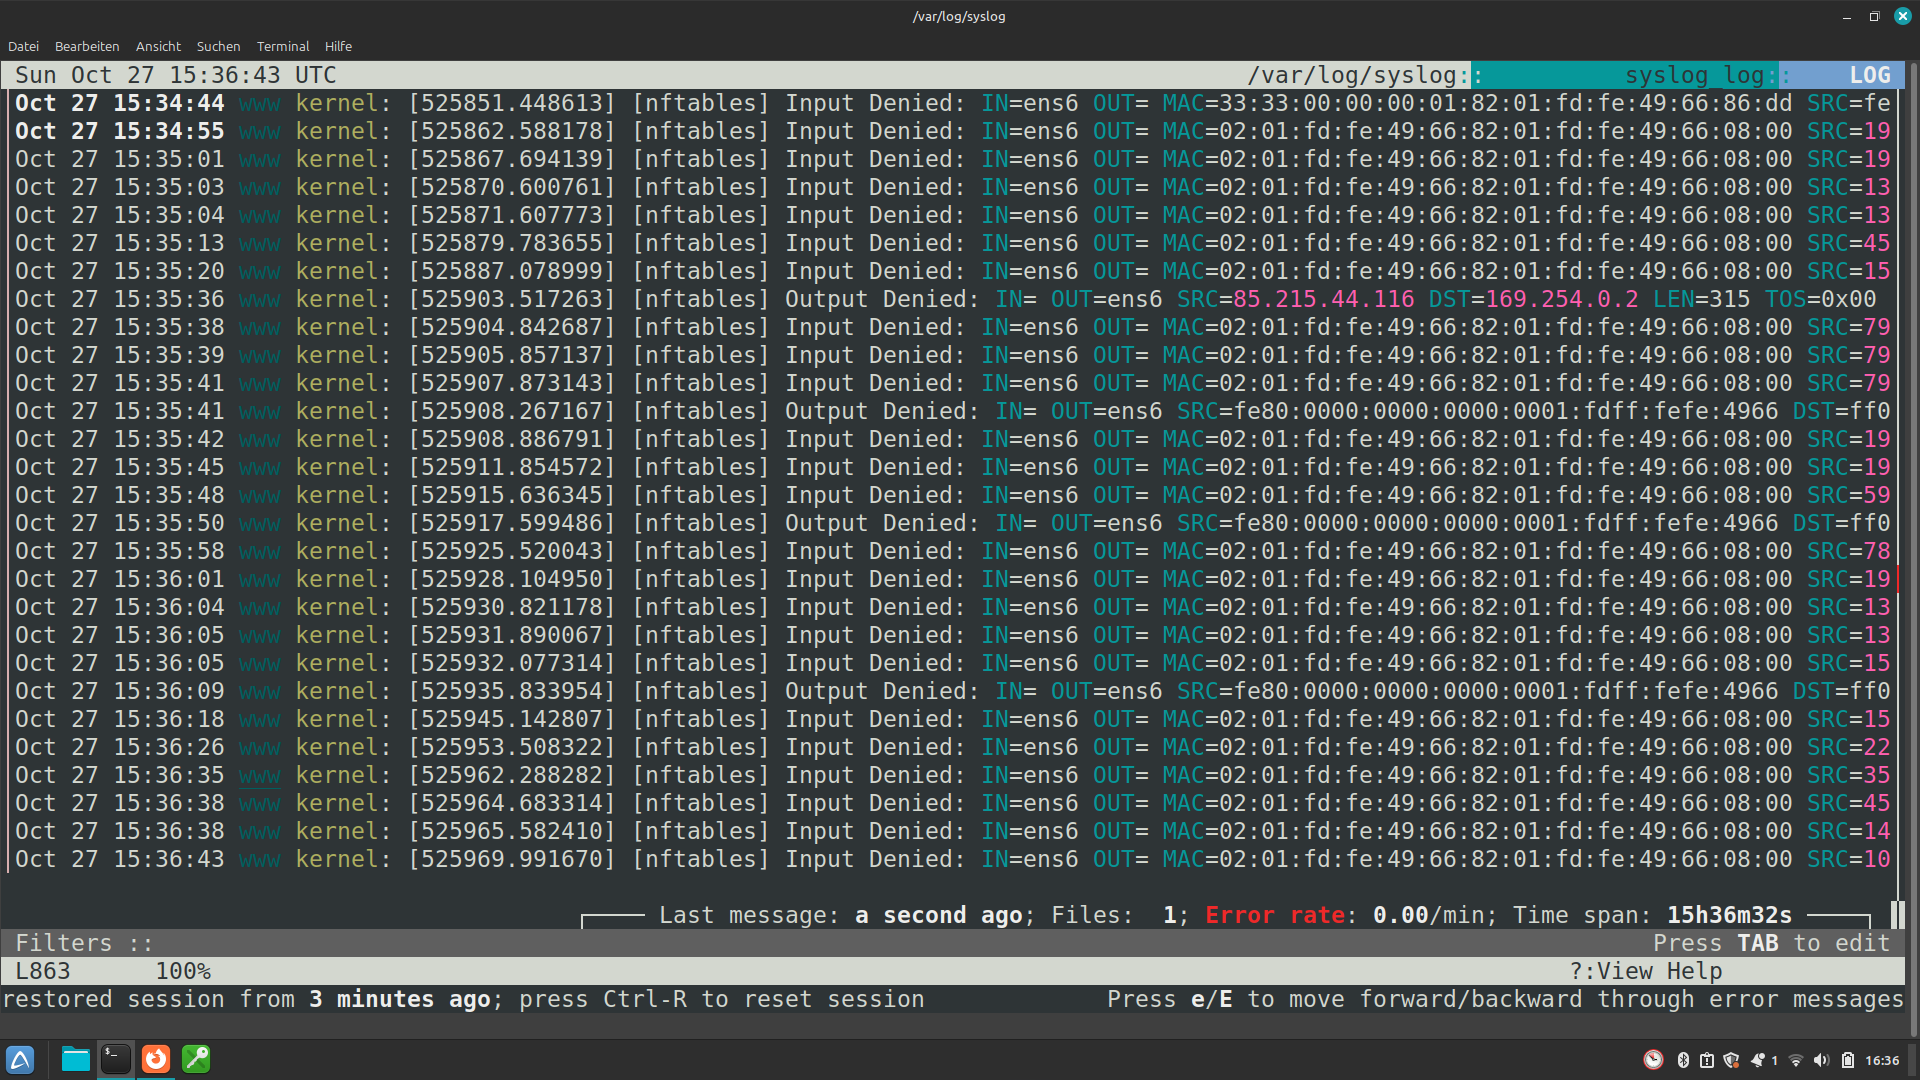
Task: Click the Wi-Fi network tray icon
Action: click(1796, 1060)
